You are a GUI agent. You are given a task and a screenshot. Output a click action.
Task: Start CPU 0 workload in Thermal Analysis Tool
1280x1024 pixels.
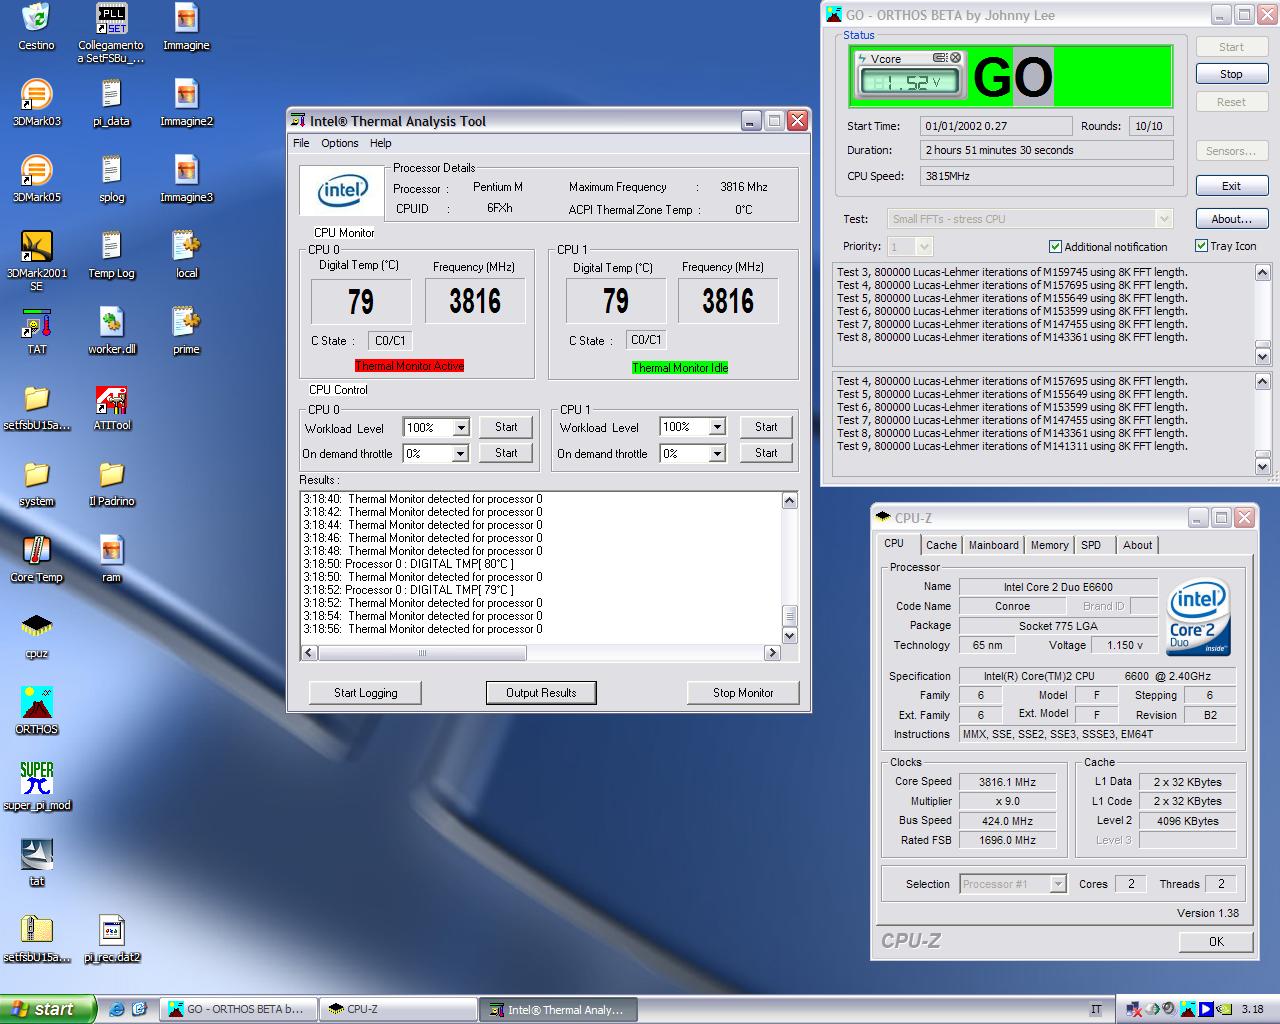[x=506, y=427]
